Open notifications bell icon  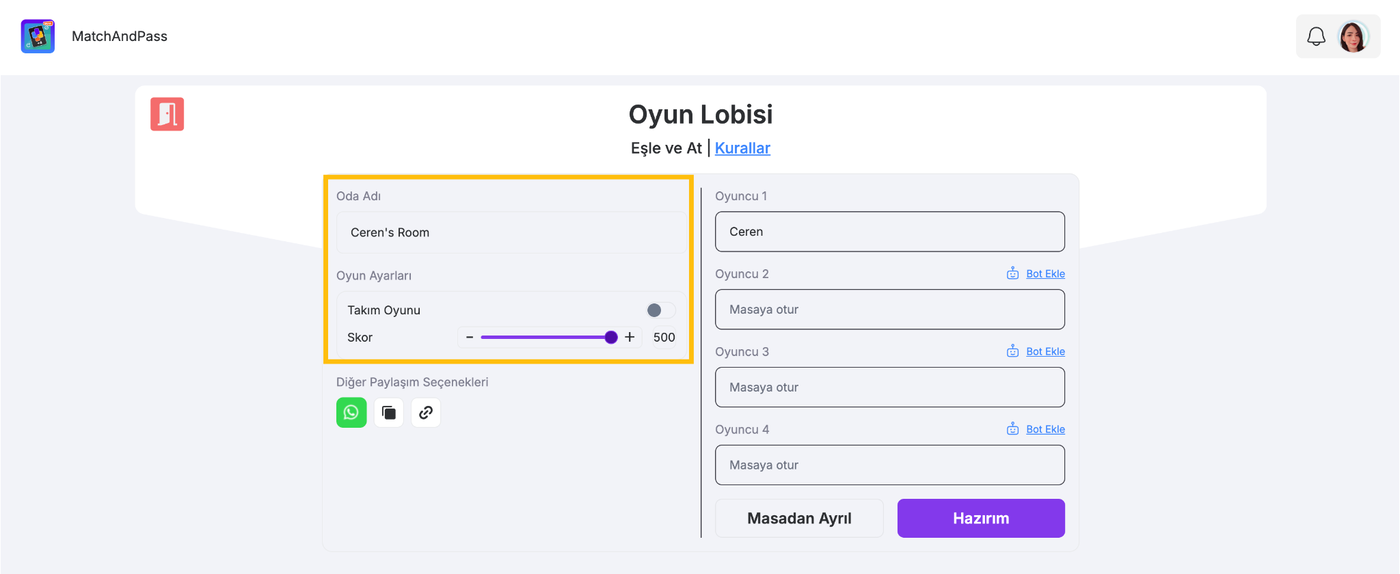[x=1316, y=37]
